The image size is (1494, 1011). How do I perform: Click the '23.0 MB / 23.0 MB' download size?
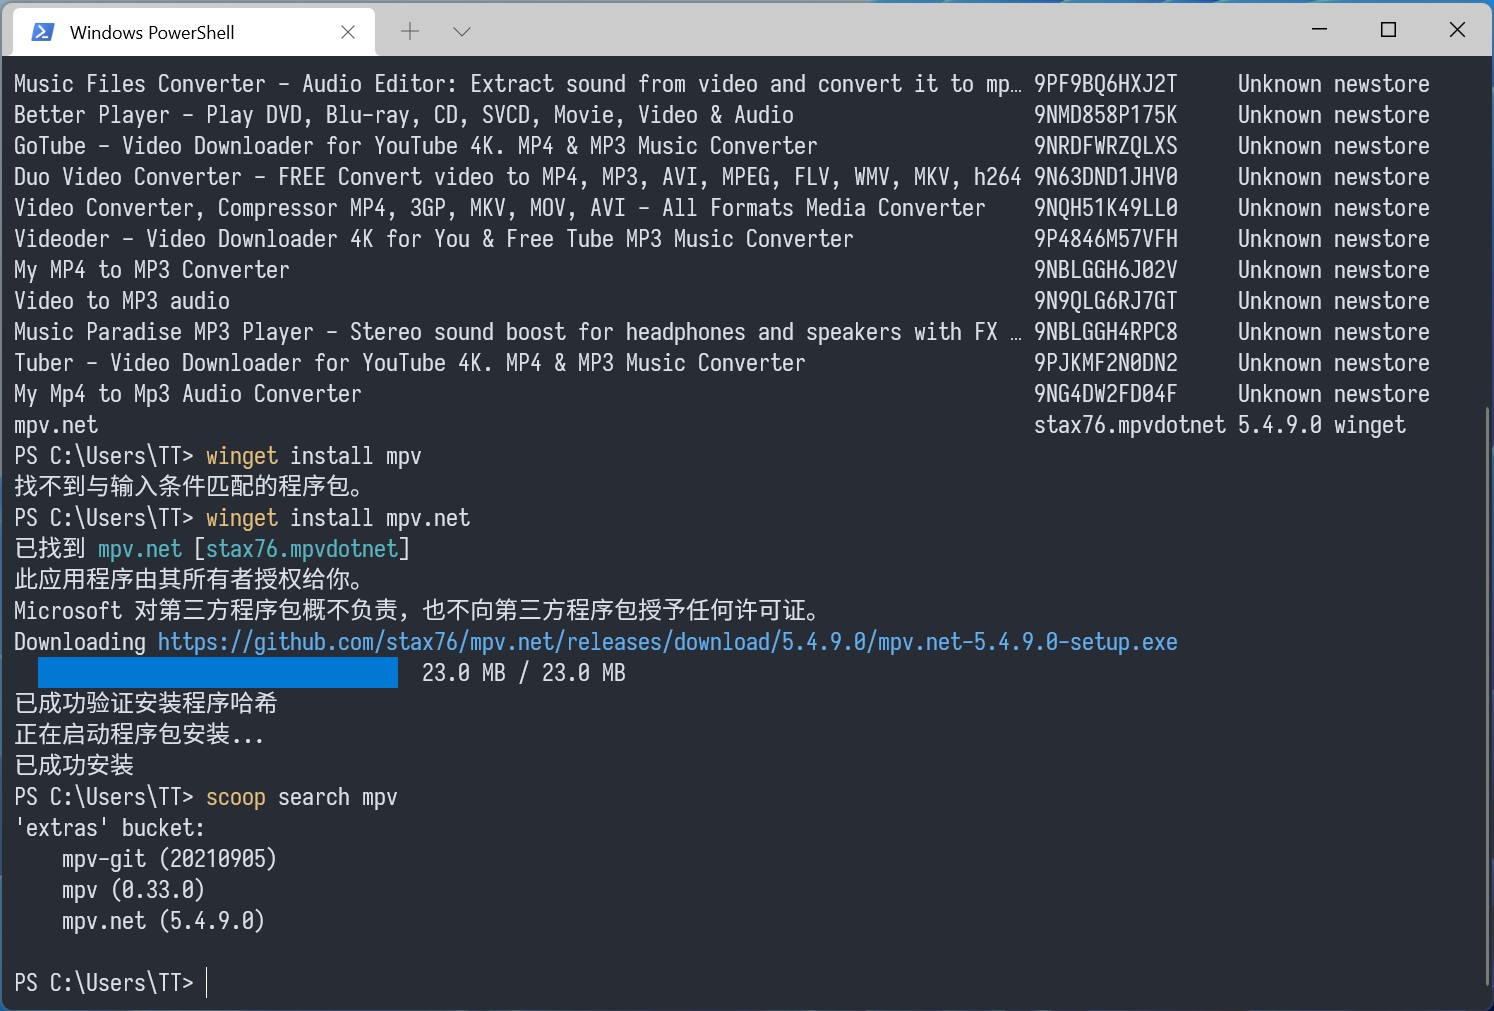pos(524,673)
